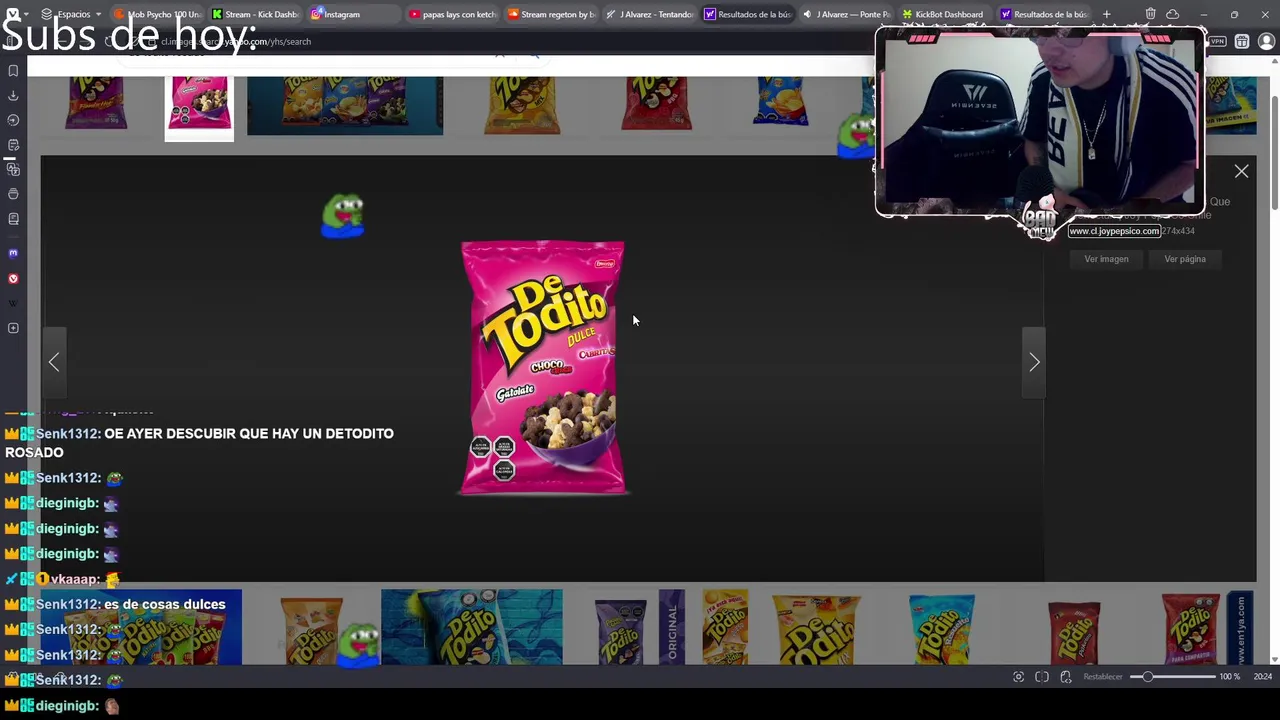
Task: Open page actions in status bar
Action: pyautogui.click(x=1066, y=677)
